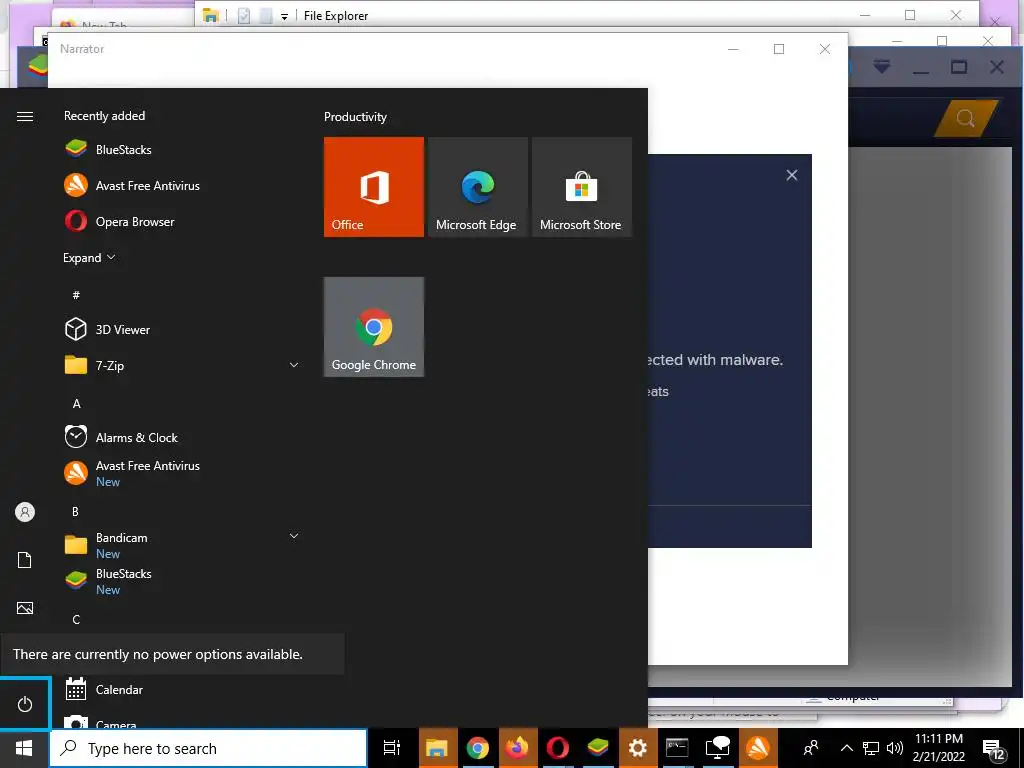Viewport: 1024px width, 768px height.
Task: Jump to letter group C header
Action: pos(76,619)
